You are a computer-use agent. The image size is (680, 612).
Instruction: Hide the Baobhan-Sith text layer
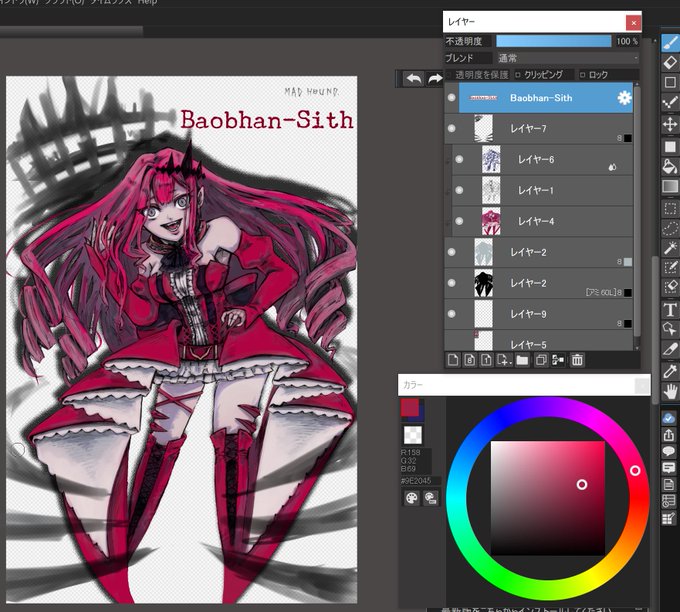451,98
